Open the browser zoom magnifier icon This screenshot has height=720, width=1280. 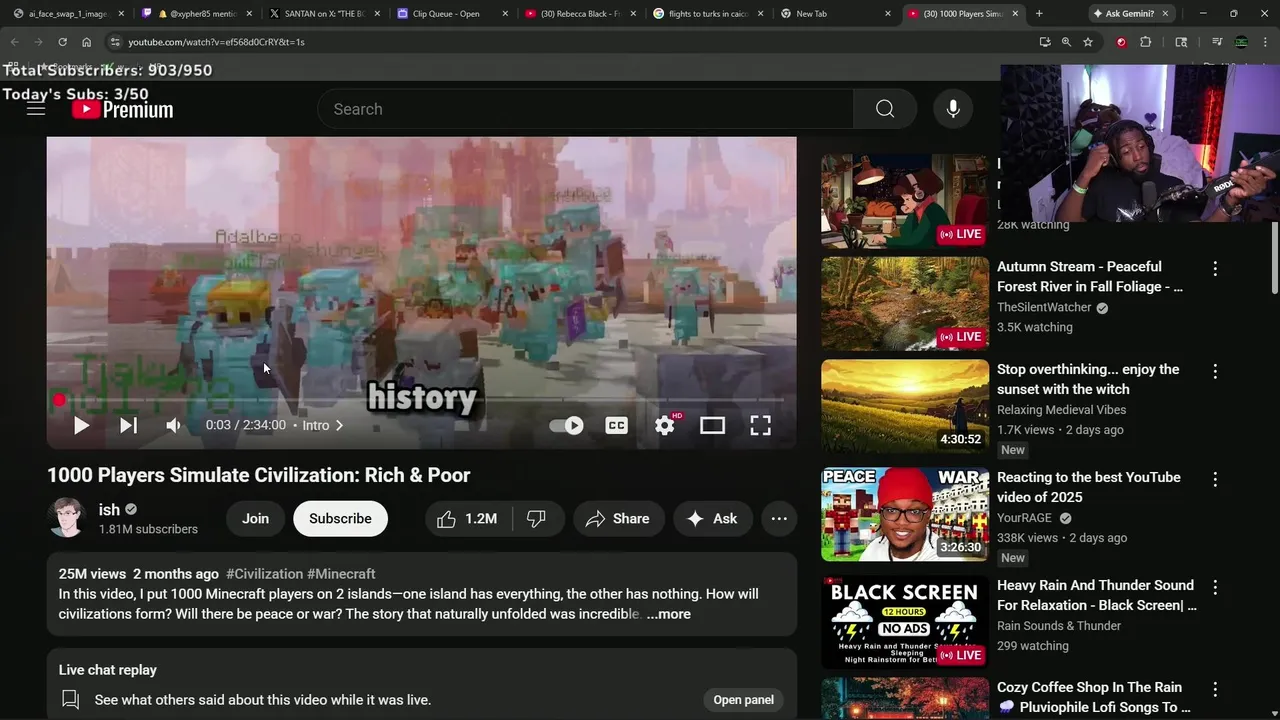pyautogui.click(x=1066, y=42)
